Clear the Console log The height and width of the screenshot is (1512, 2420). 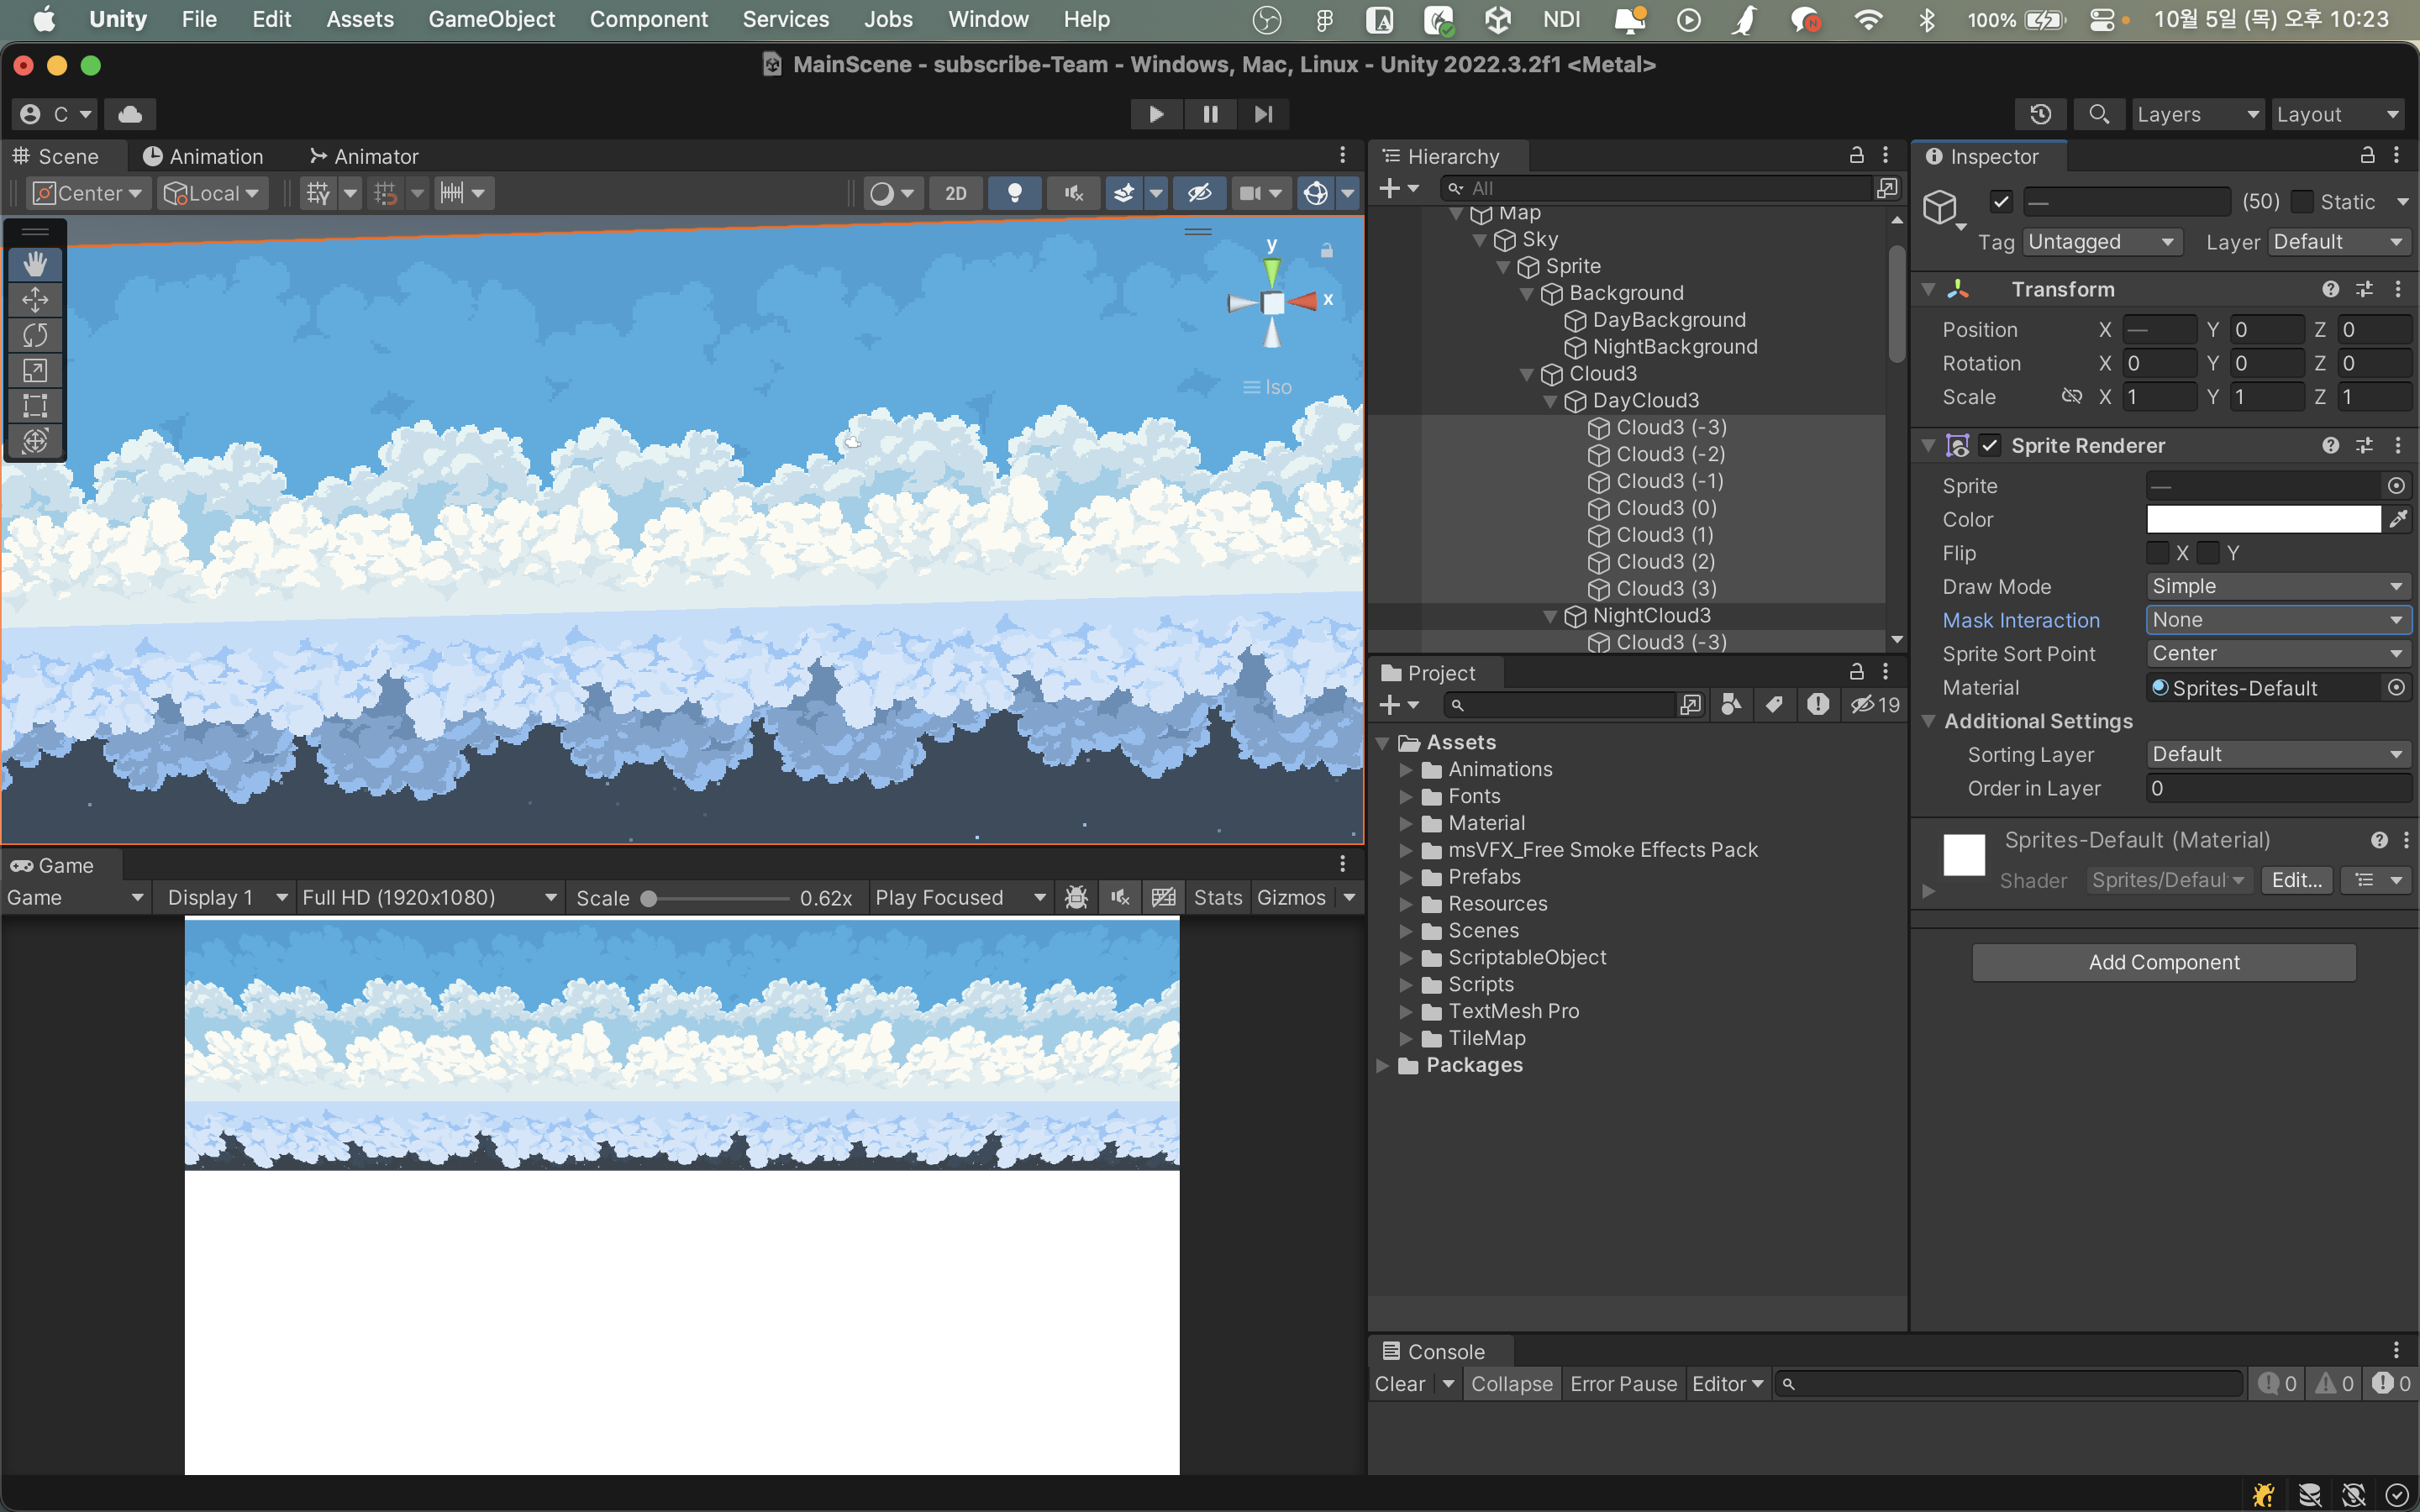tap(1399, 1384)
